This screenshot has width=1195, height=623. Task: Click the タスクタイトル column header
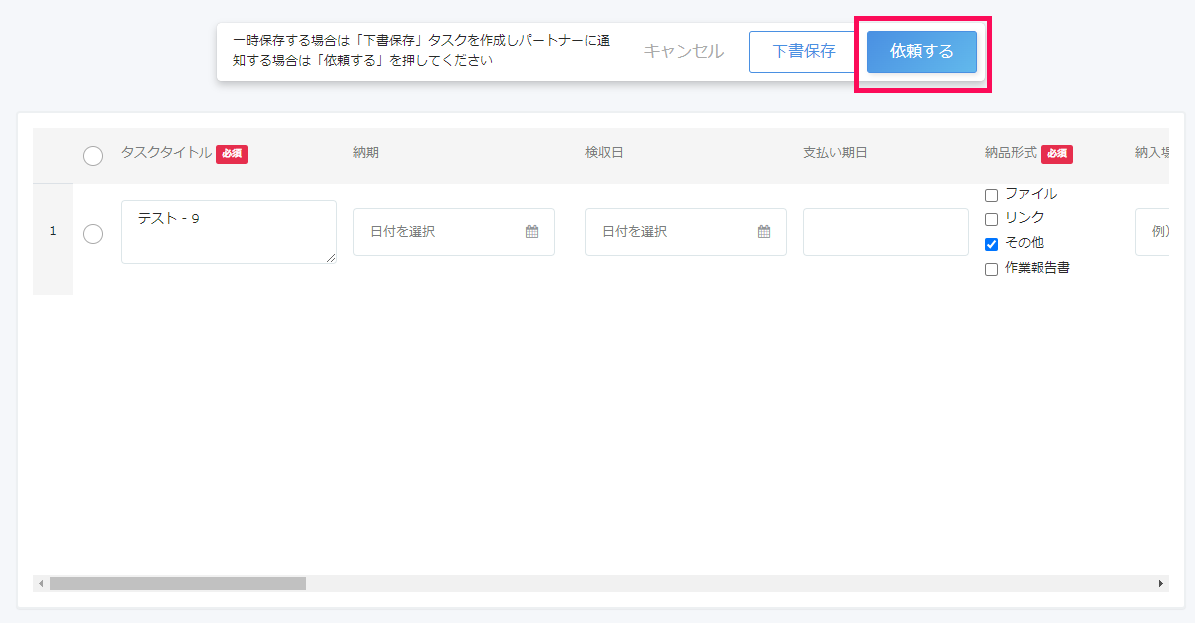point(166,153)
